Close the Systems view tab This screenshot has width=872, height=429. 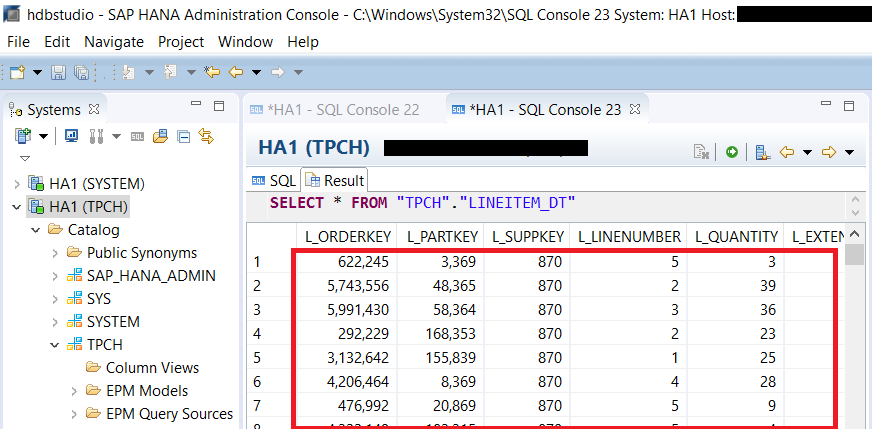(x=94, y=109)
